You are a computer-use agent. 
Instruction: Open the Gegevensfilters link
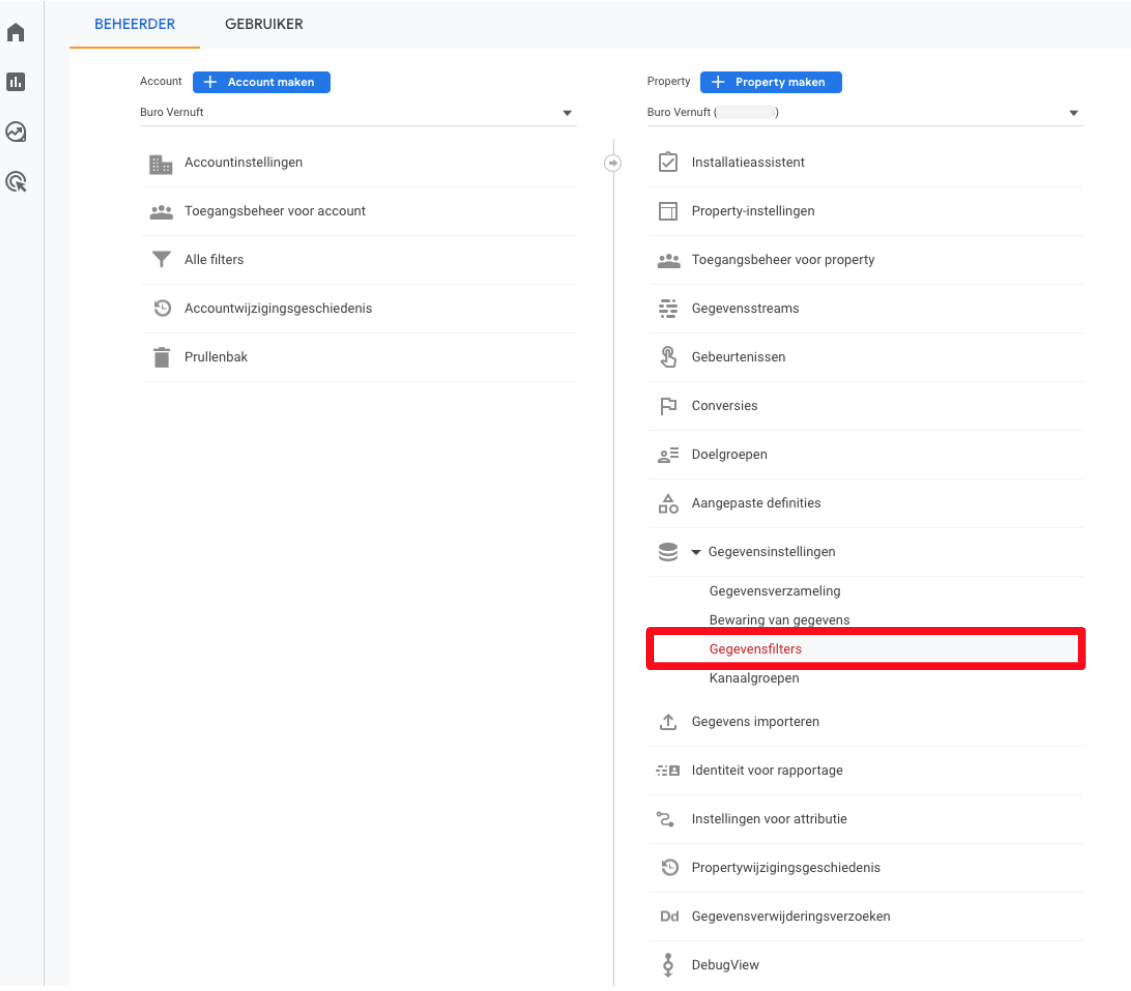(x=755, y=649)
